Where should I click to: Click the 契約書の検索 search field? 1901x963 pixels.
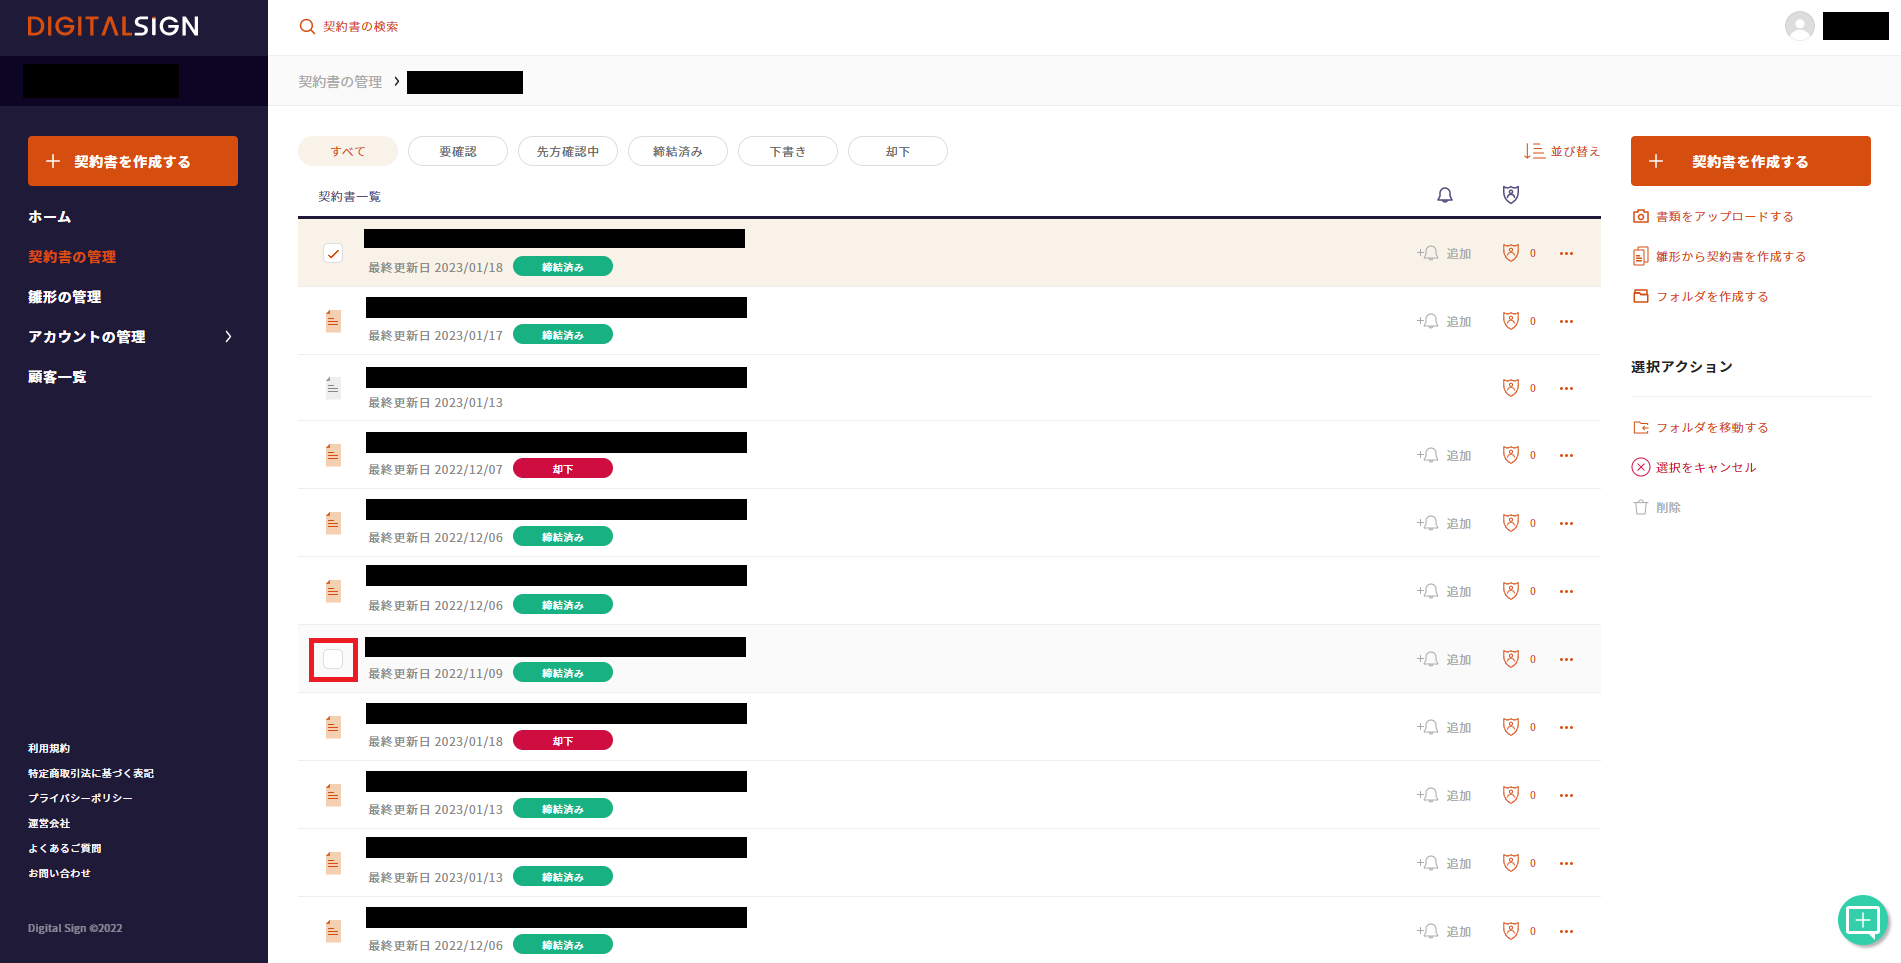point(360,27)
